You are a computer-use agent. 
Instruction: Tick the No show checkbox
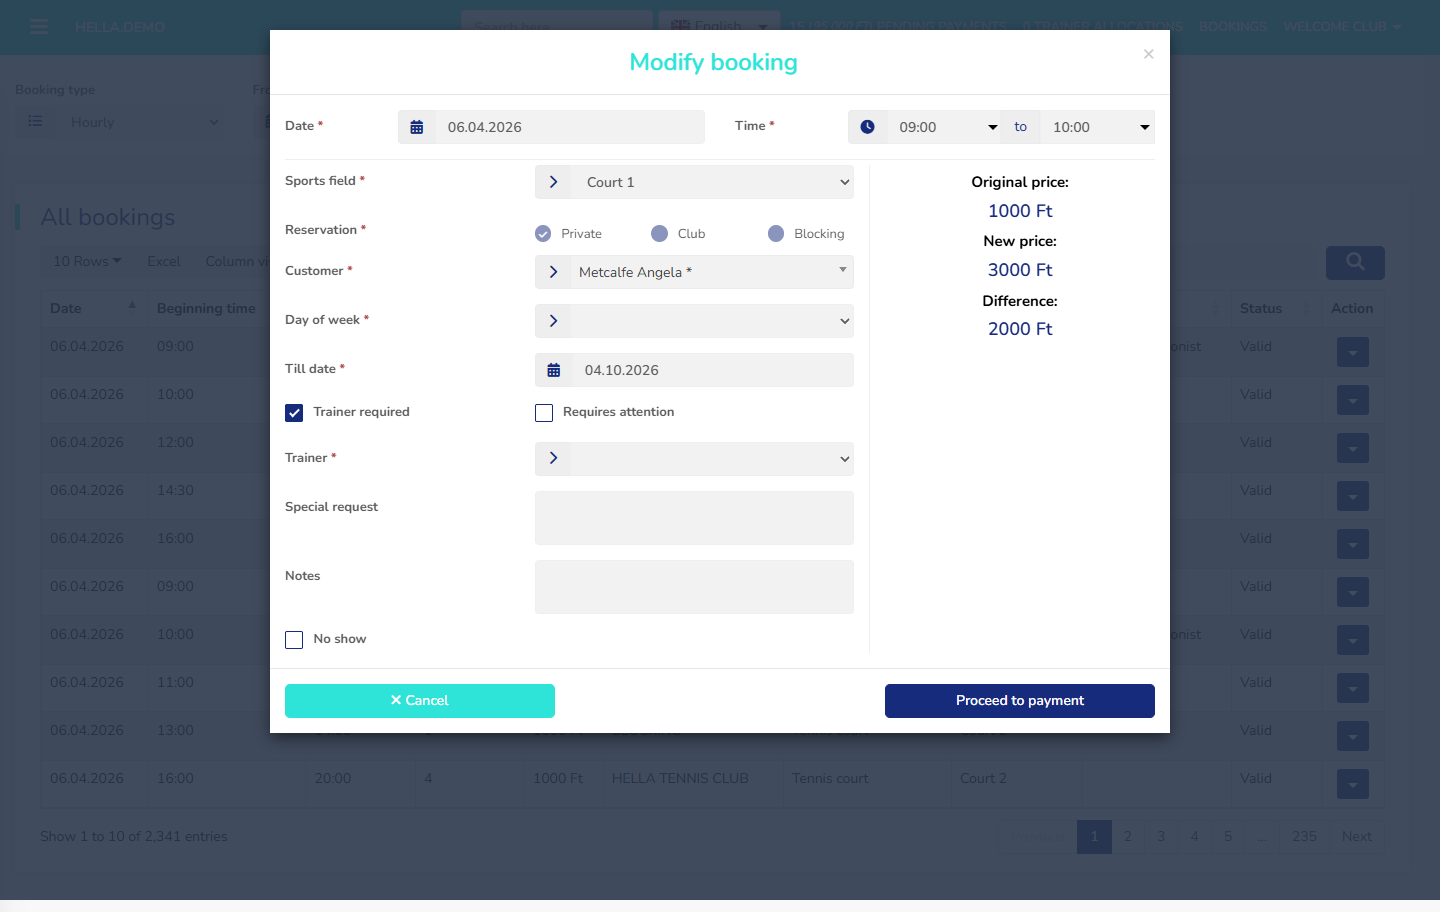[294, 640]
